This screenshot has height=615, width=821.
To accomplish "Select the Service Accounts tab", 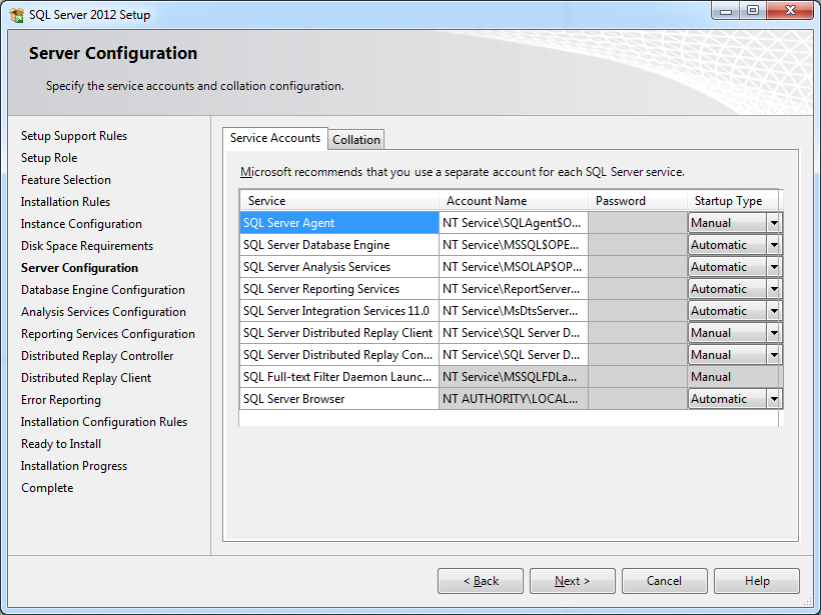I will [x=275, y=138].
